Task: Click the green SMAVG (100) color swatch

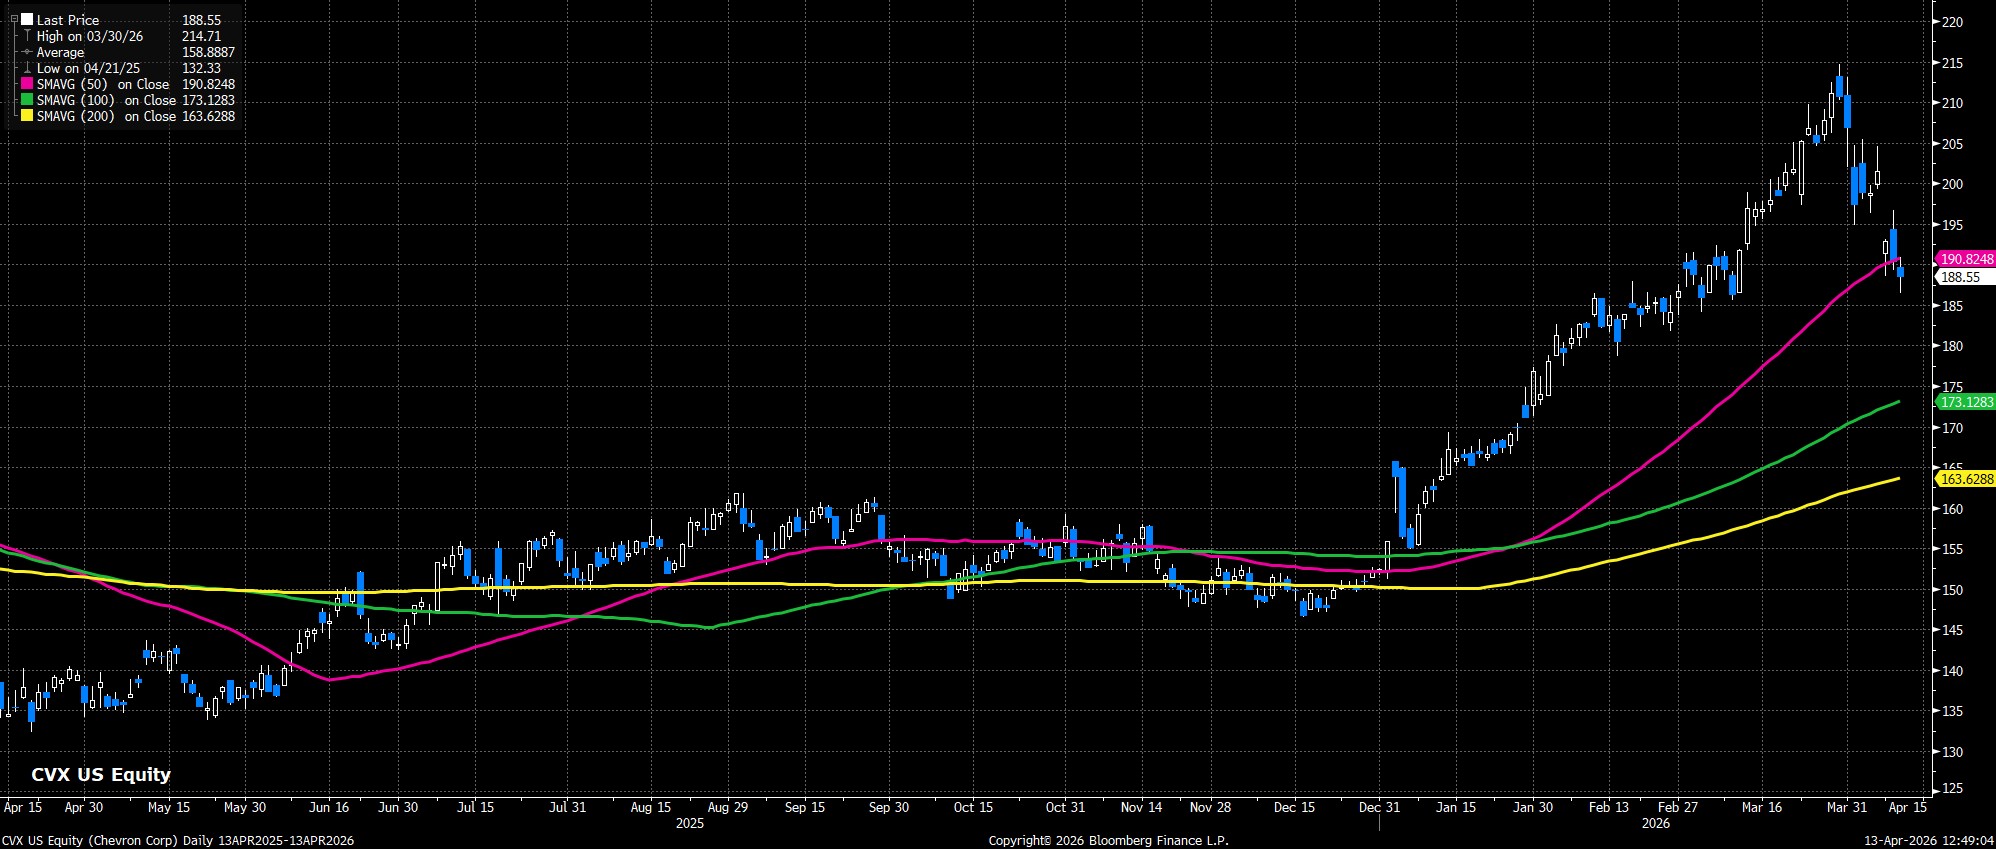Action: [x=27, y=101]
